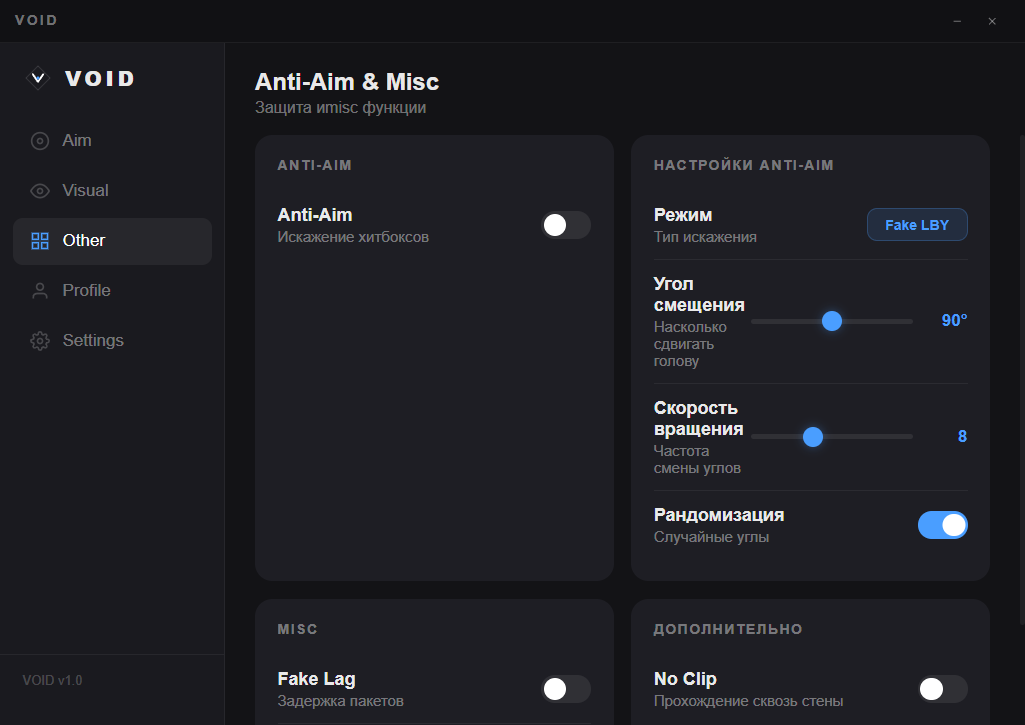Click the Насколько сдвигать голову description
Viewport: 1025px width, 725px height.
click(x=690, y=344)
